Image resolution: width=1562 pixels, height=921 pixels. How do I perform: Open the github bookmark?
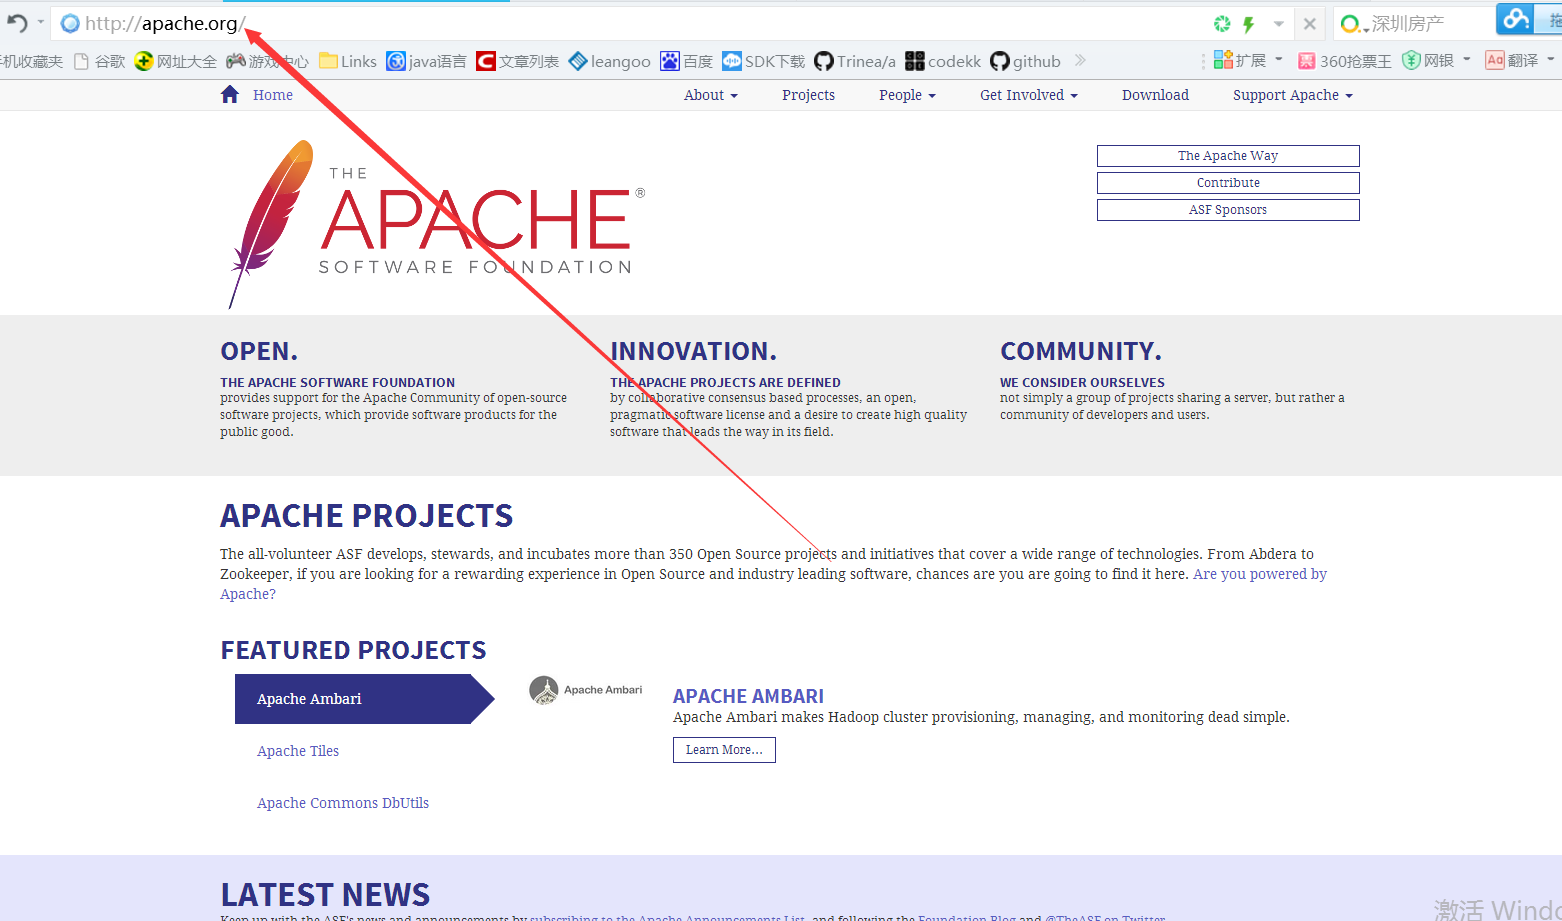click(1025, 61)
